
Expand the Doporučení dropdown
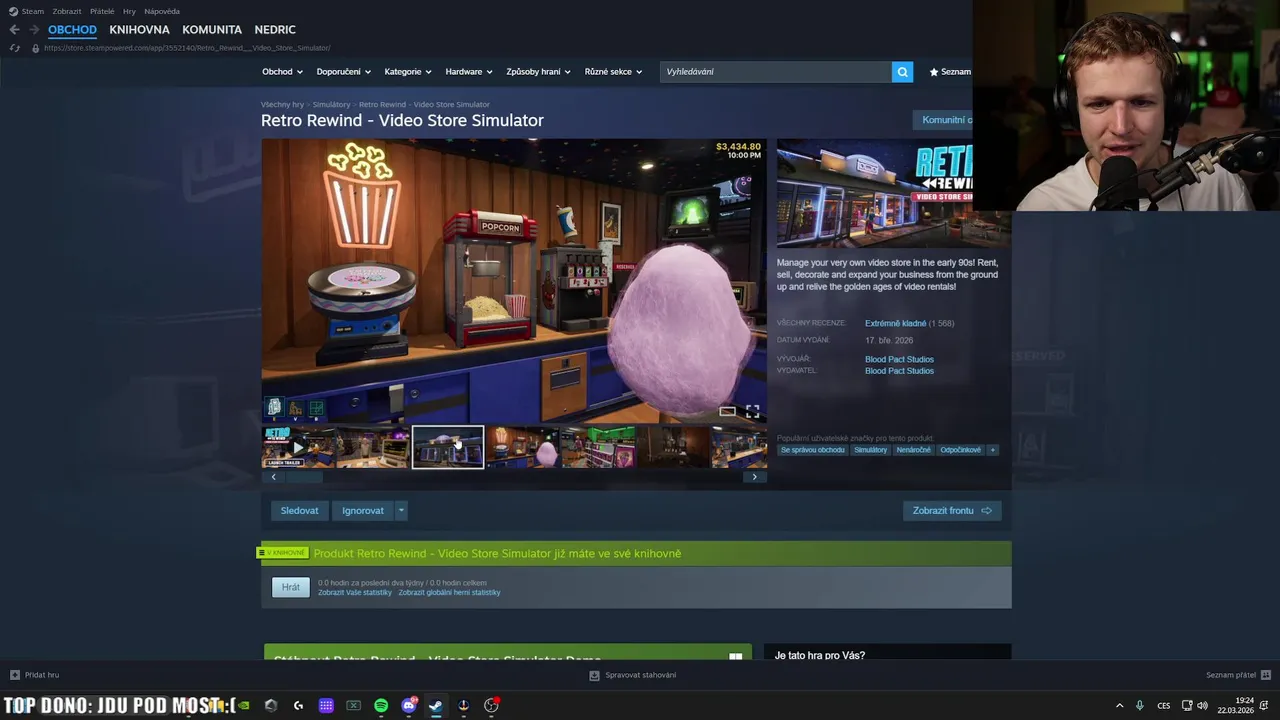pyautogui.click(x=343, y=72)
